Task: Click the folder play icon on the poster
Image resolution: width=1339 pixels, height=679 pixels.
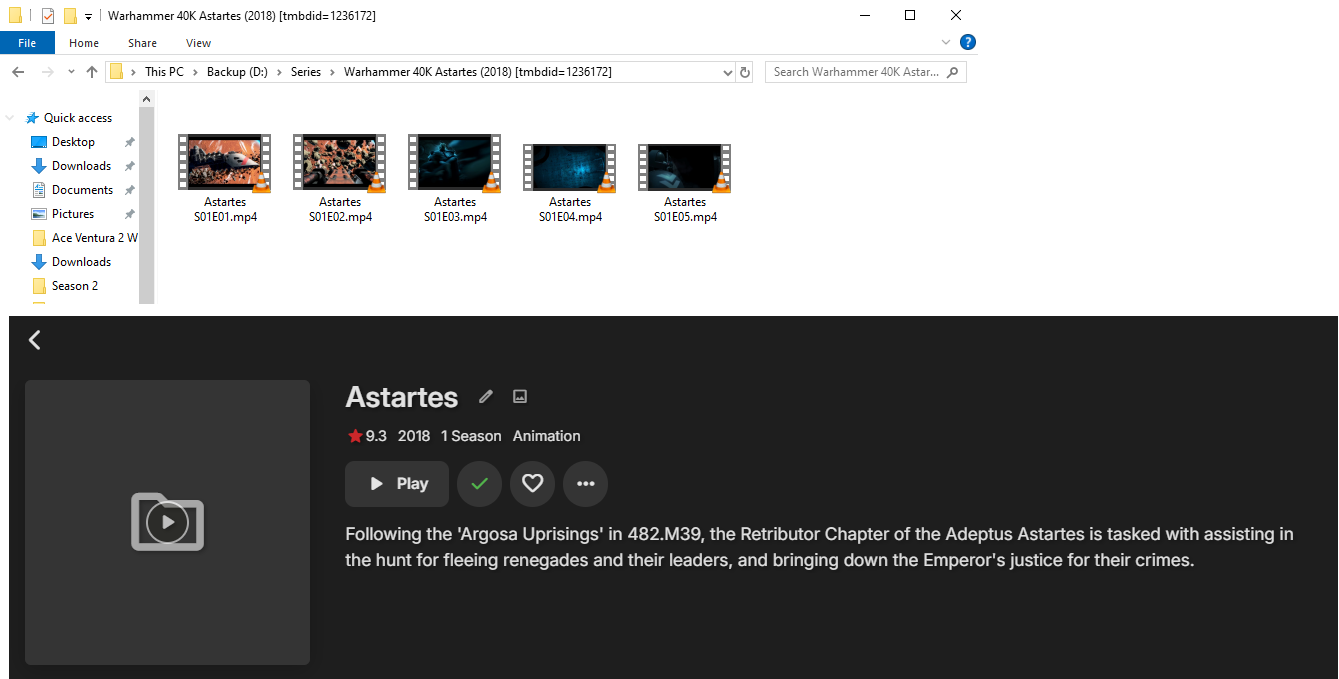Action: (167, 522)
